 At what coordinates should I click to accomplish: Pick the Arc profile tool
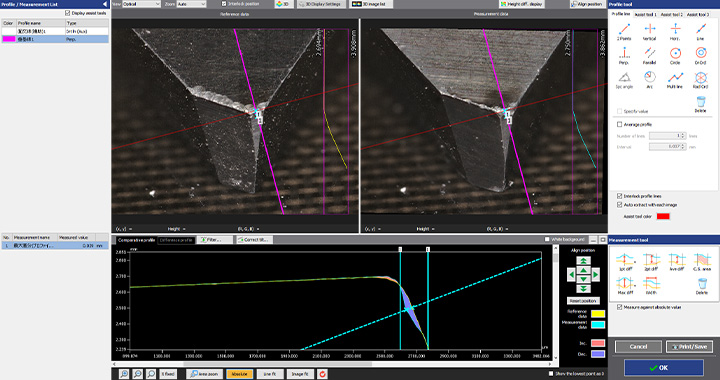pos(650,80)
